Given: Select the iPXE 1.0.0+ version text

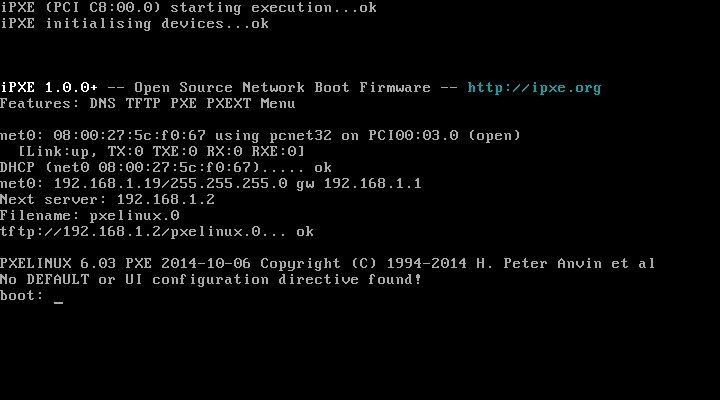Looking at the screenshot, I should [49, 87].
